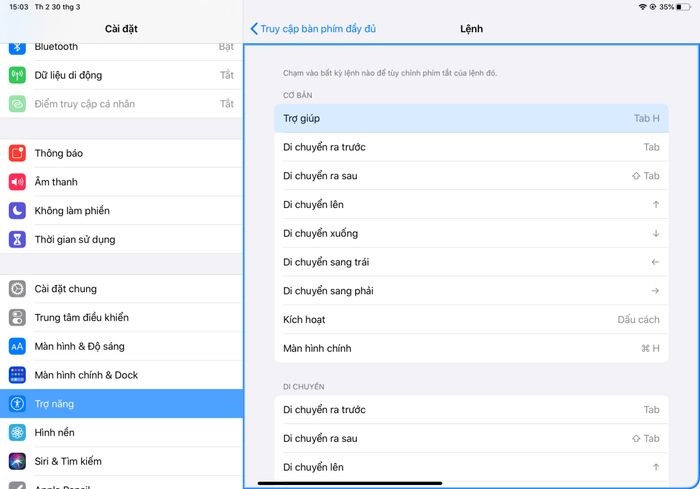Tap Di chuyển sang trái command row
The image size is (700, 489).
pos(471,262)
